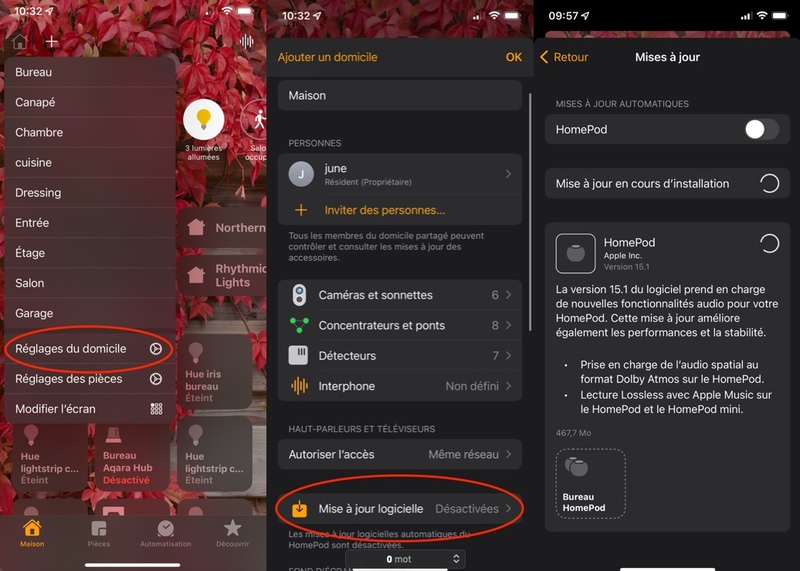Switch to the Automatisation tab
Viewport: 800px width, 571px height.
click(165, 534)
